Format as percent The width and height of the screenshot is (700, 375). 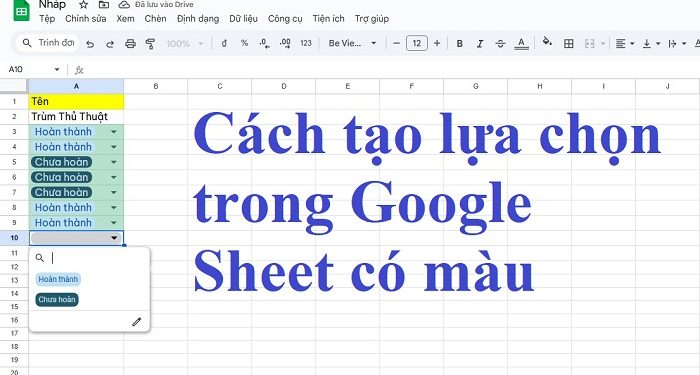244,43
